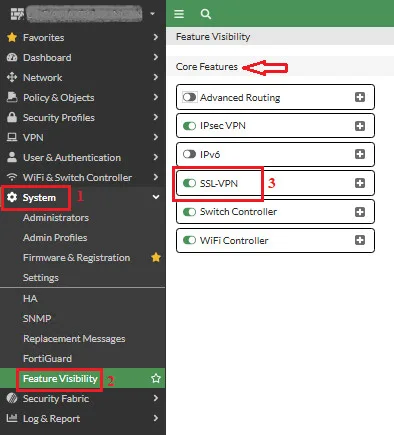This screenshot has height=435, width=394.
Task: Expand the Security Fabric chevron
Action: pyautogui.click(x=156, y=398)
